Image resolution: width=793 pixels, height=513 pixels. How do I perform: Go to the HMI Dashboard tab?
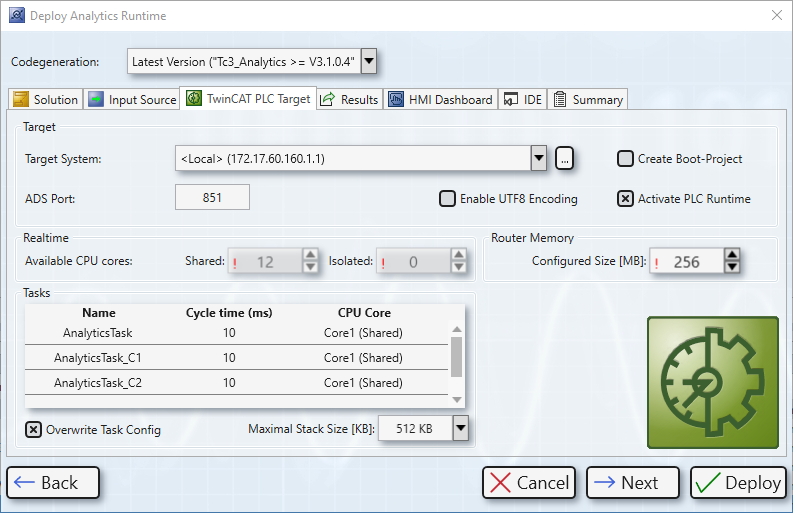click(440, 99)
